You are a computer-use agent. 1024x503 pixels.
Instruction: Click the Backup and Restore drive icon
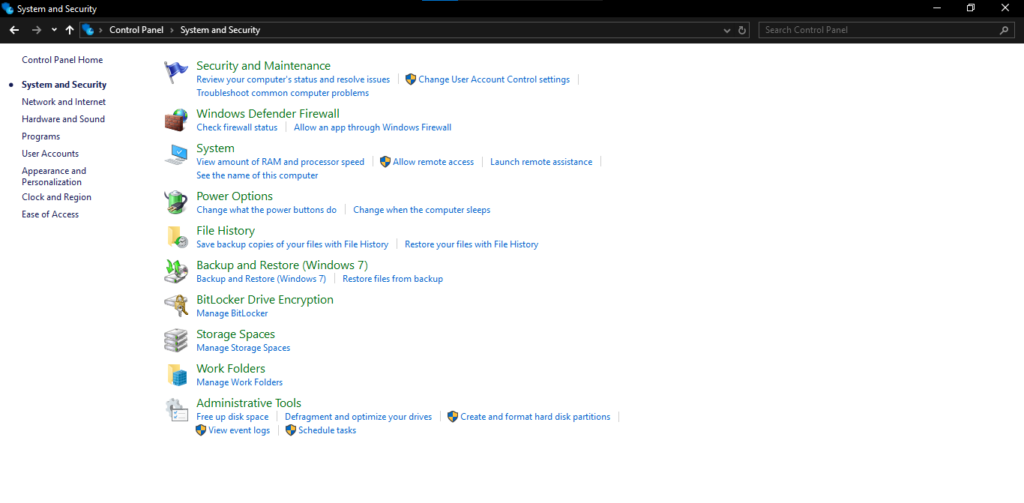[176, 272]
